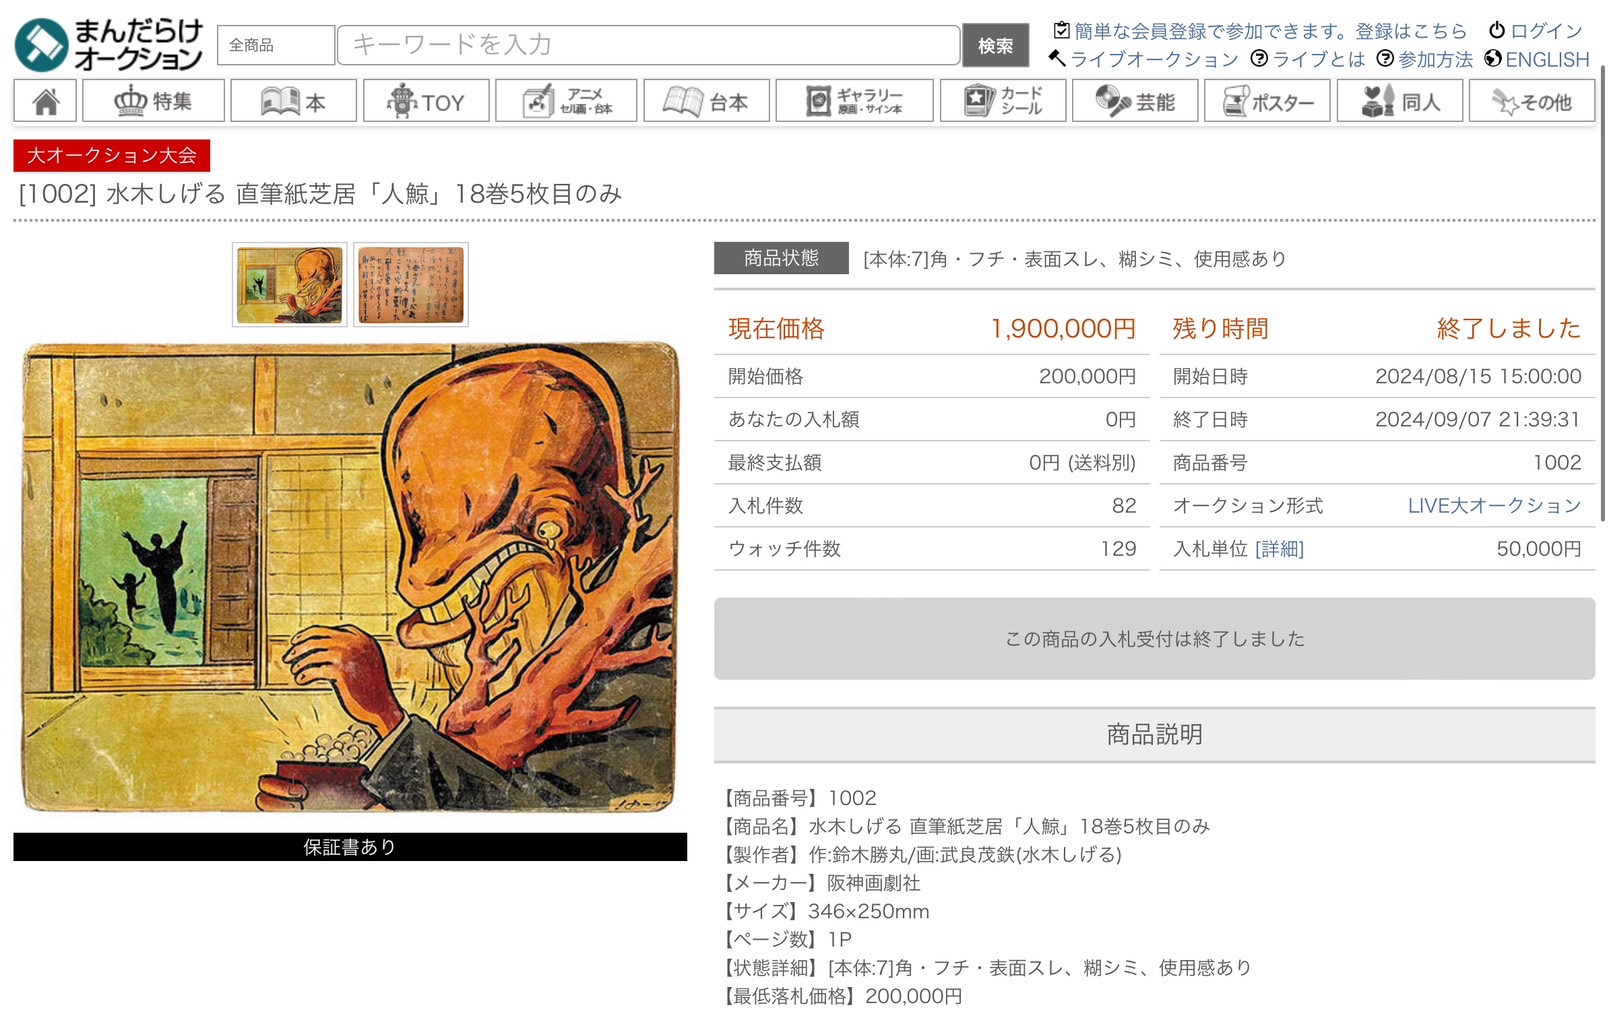Image resolution: width=1609 pixels, height=1018 pixels.
Task: Select the second thumbnail of handwritten back
Action: point(411,284)
